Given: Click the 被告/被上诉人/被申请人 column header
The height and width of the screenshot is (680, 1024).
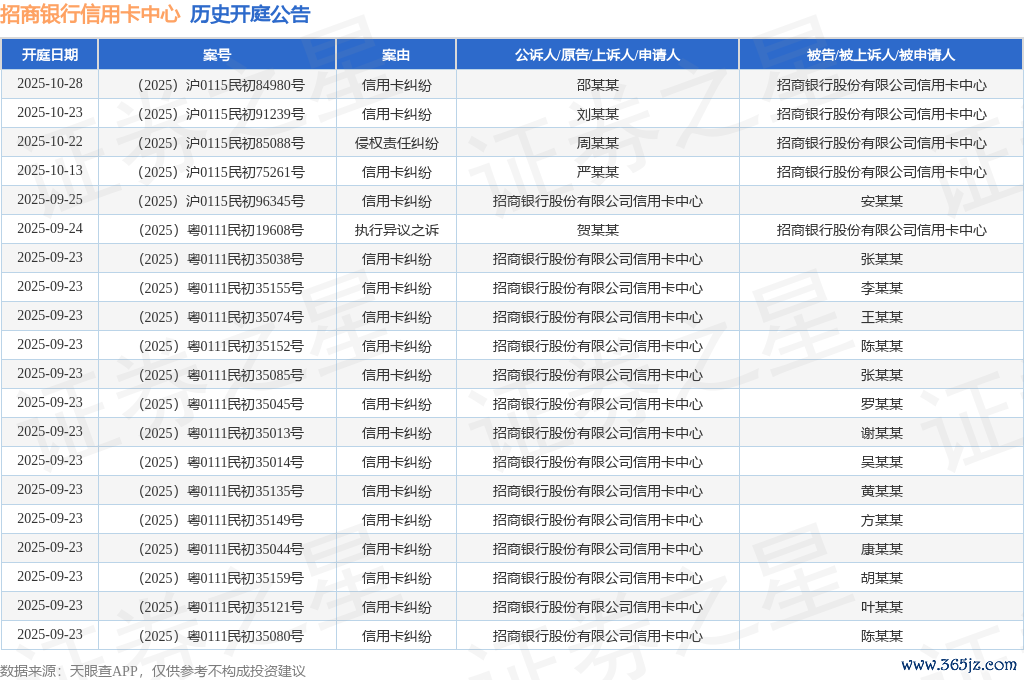Looking at the screenshot, I should [881, 55].
